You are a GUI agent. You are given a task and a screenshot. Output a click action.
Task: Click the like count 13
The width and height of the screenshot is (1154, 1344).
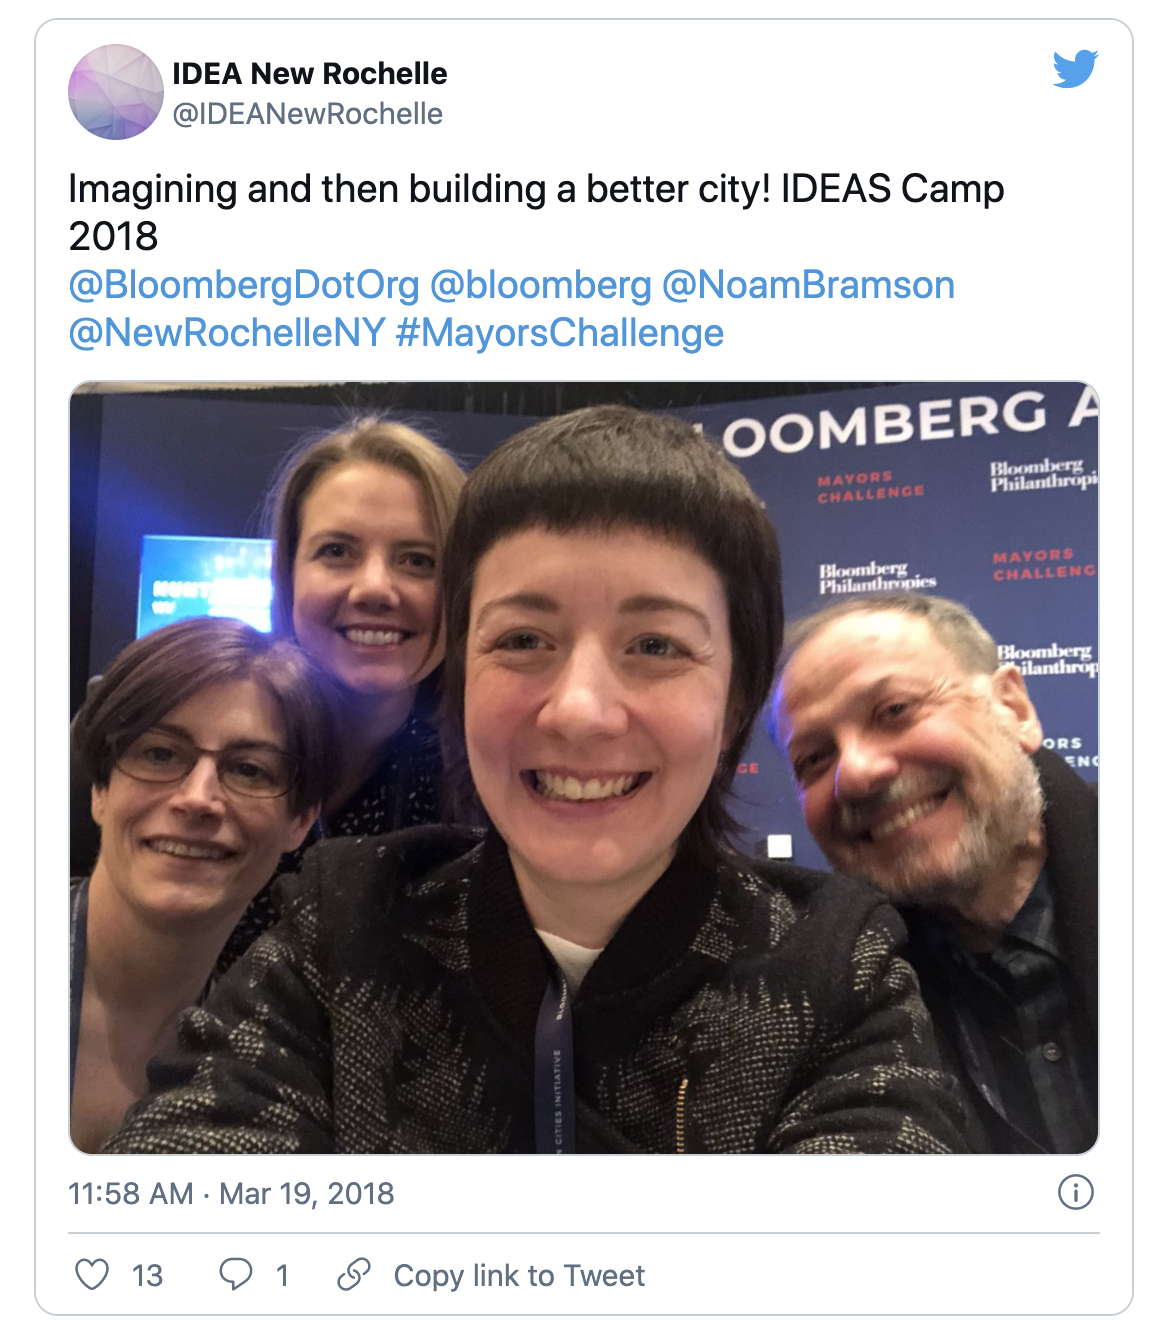coord(147,1275)
